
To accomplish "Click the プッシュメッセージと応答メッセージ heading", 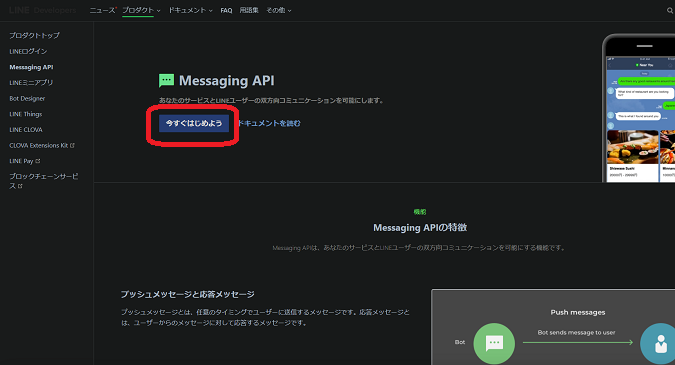I will click(x=187, y=294).
